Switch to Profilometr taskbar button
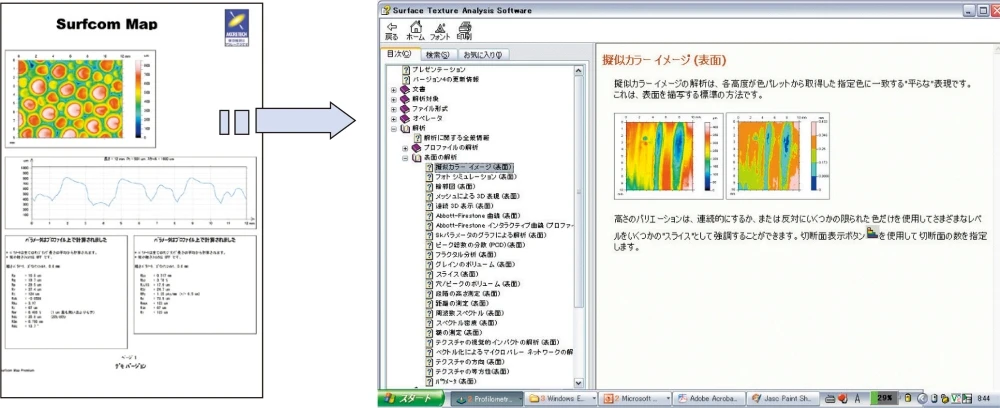This screenshot has height=408, width=1000. pos(487,398)
